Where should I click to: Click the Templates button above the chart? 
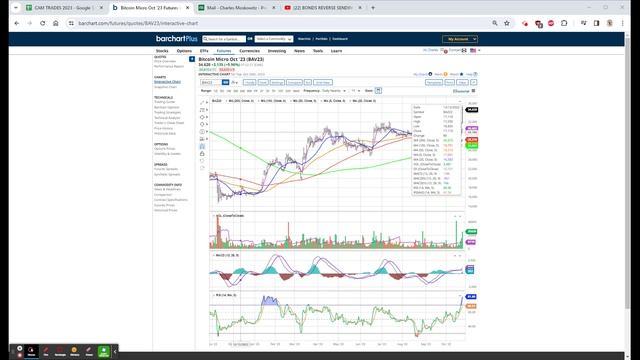(434, 82)
